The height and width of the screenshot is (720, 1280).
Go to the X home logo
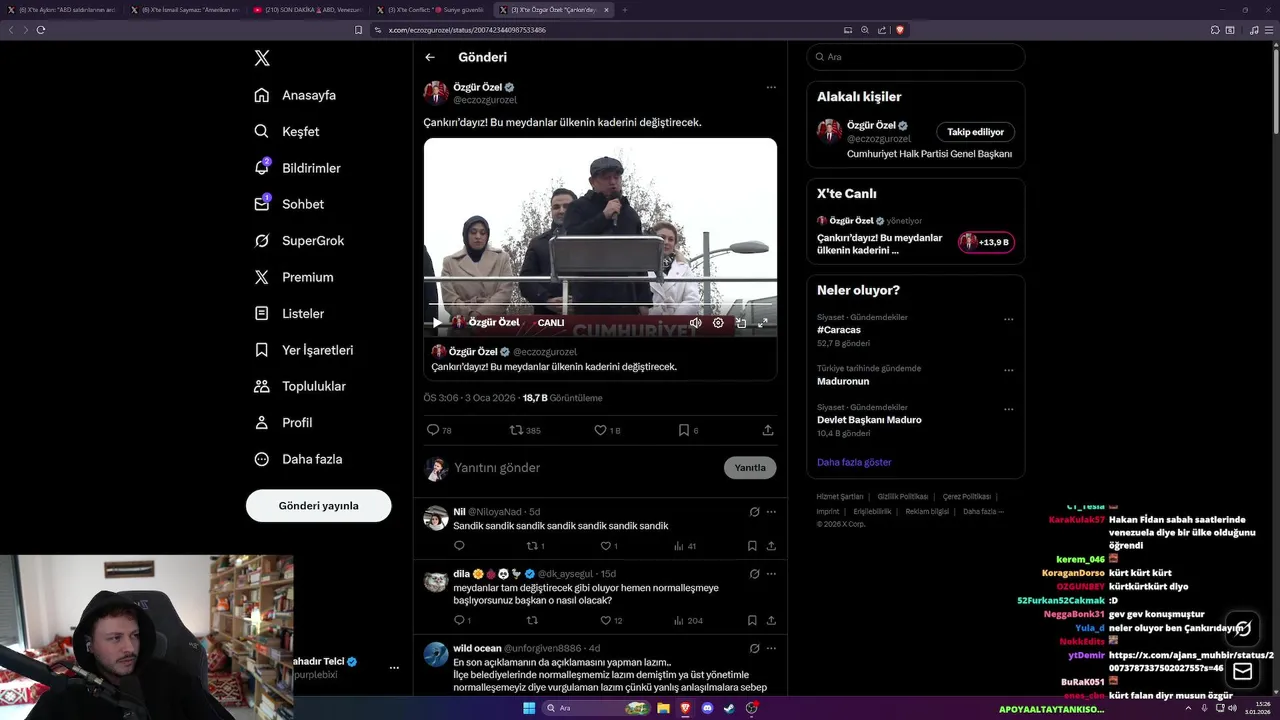click(x=262, y=58)
